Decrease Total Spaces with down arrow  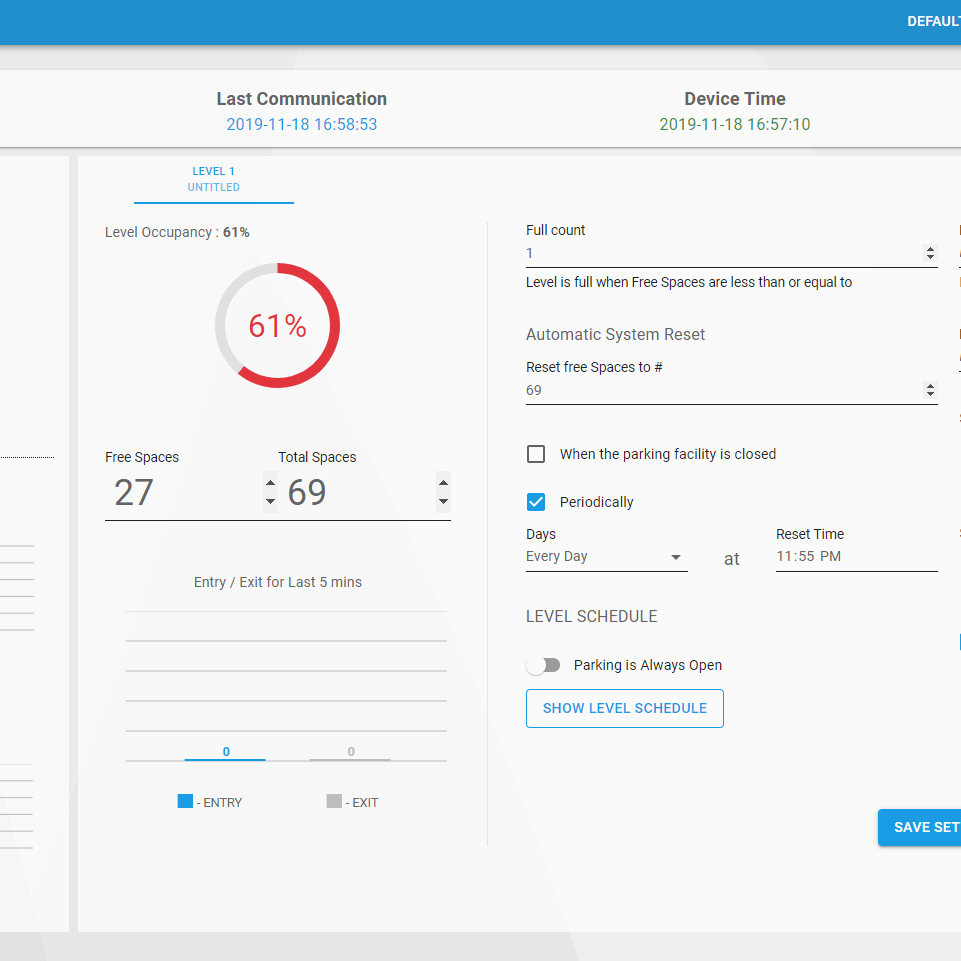click(x=443, y=502)
